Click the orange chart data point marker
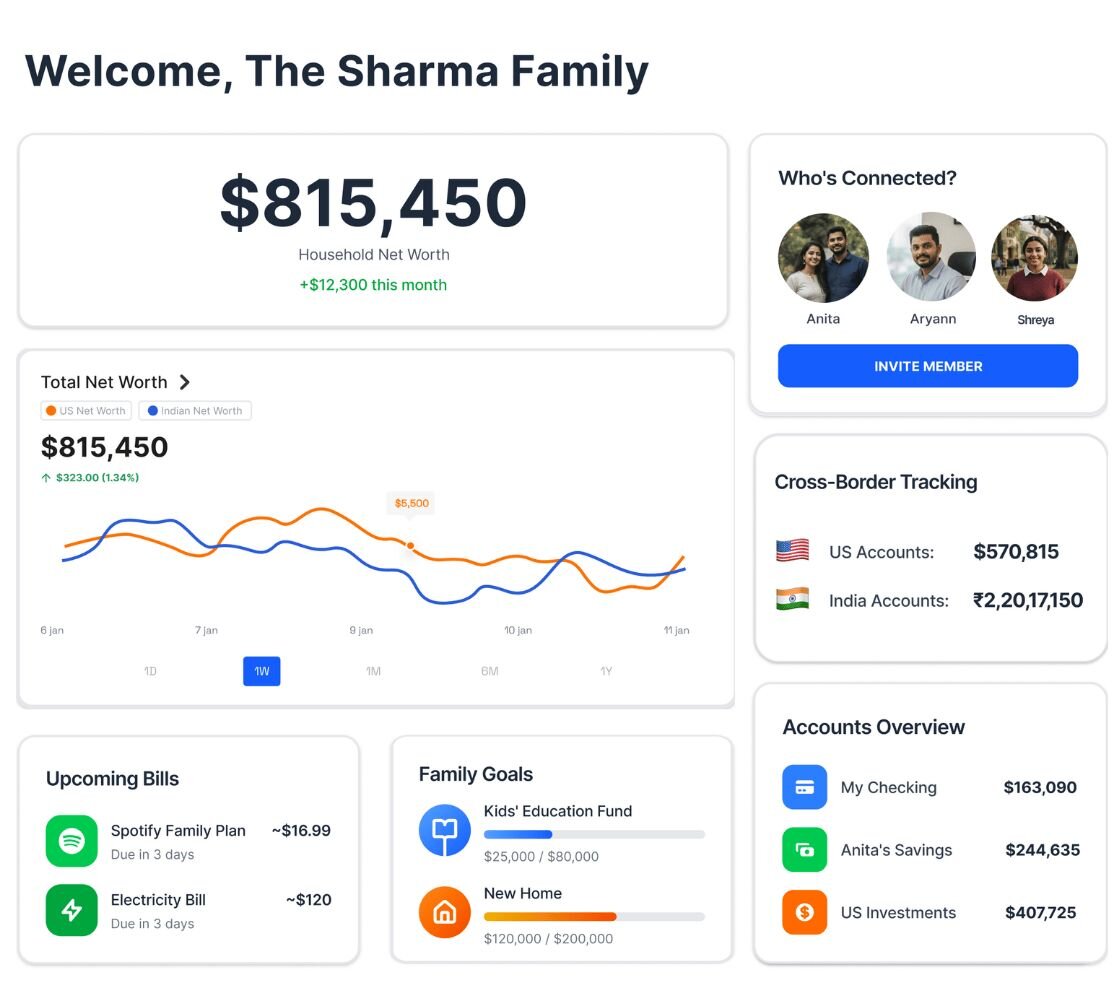 click(410, 545)
